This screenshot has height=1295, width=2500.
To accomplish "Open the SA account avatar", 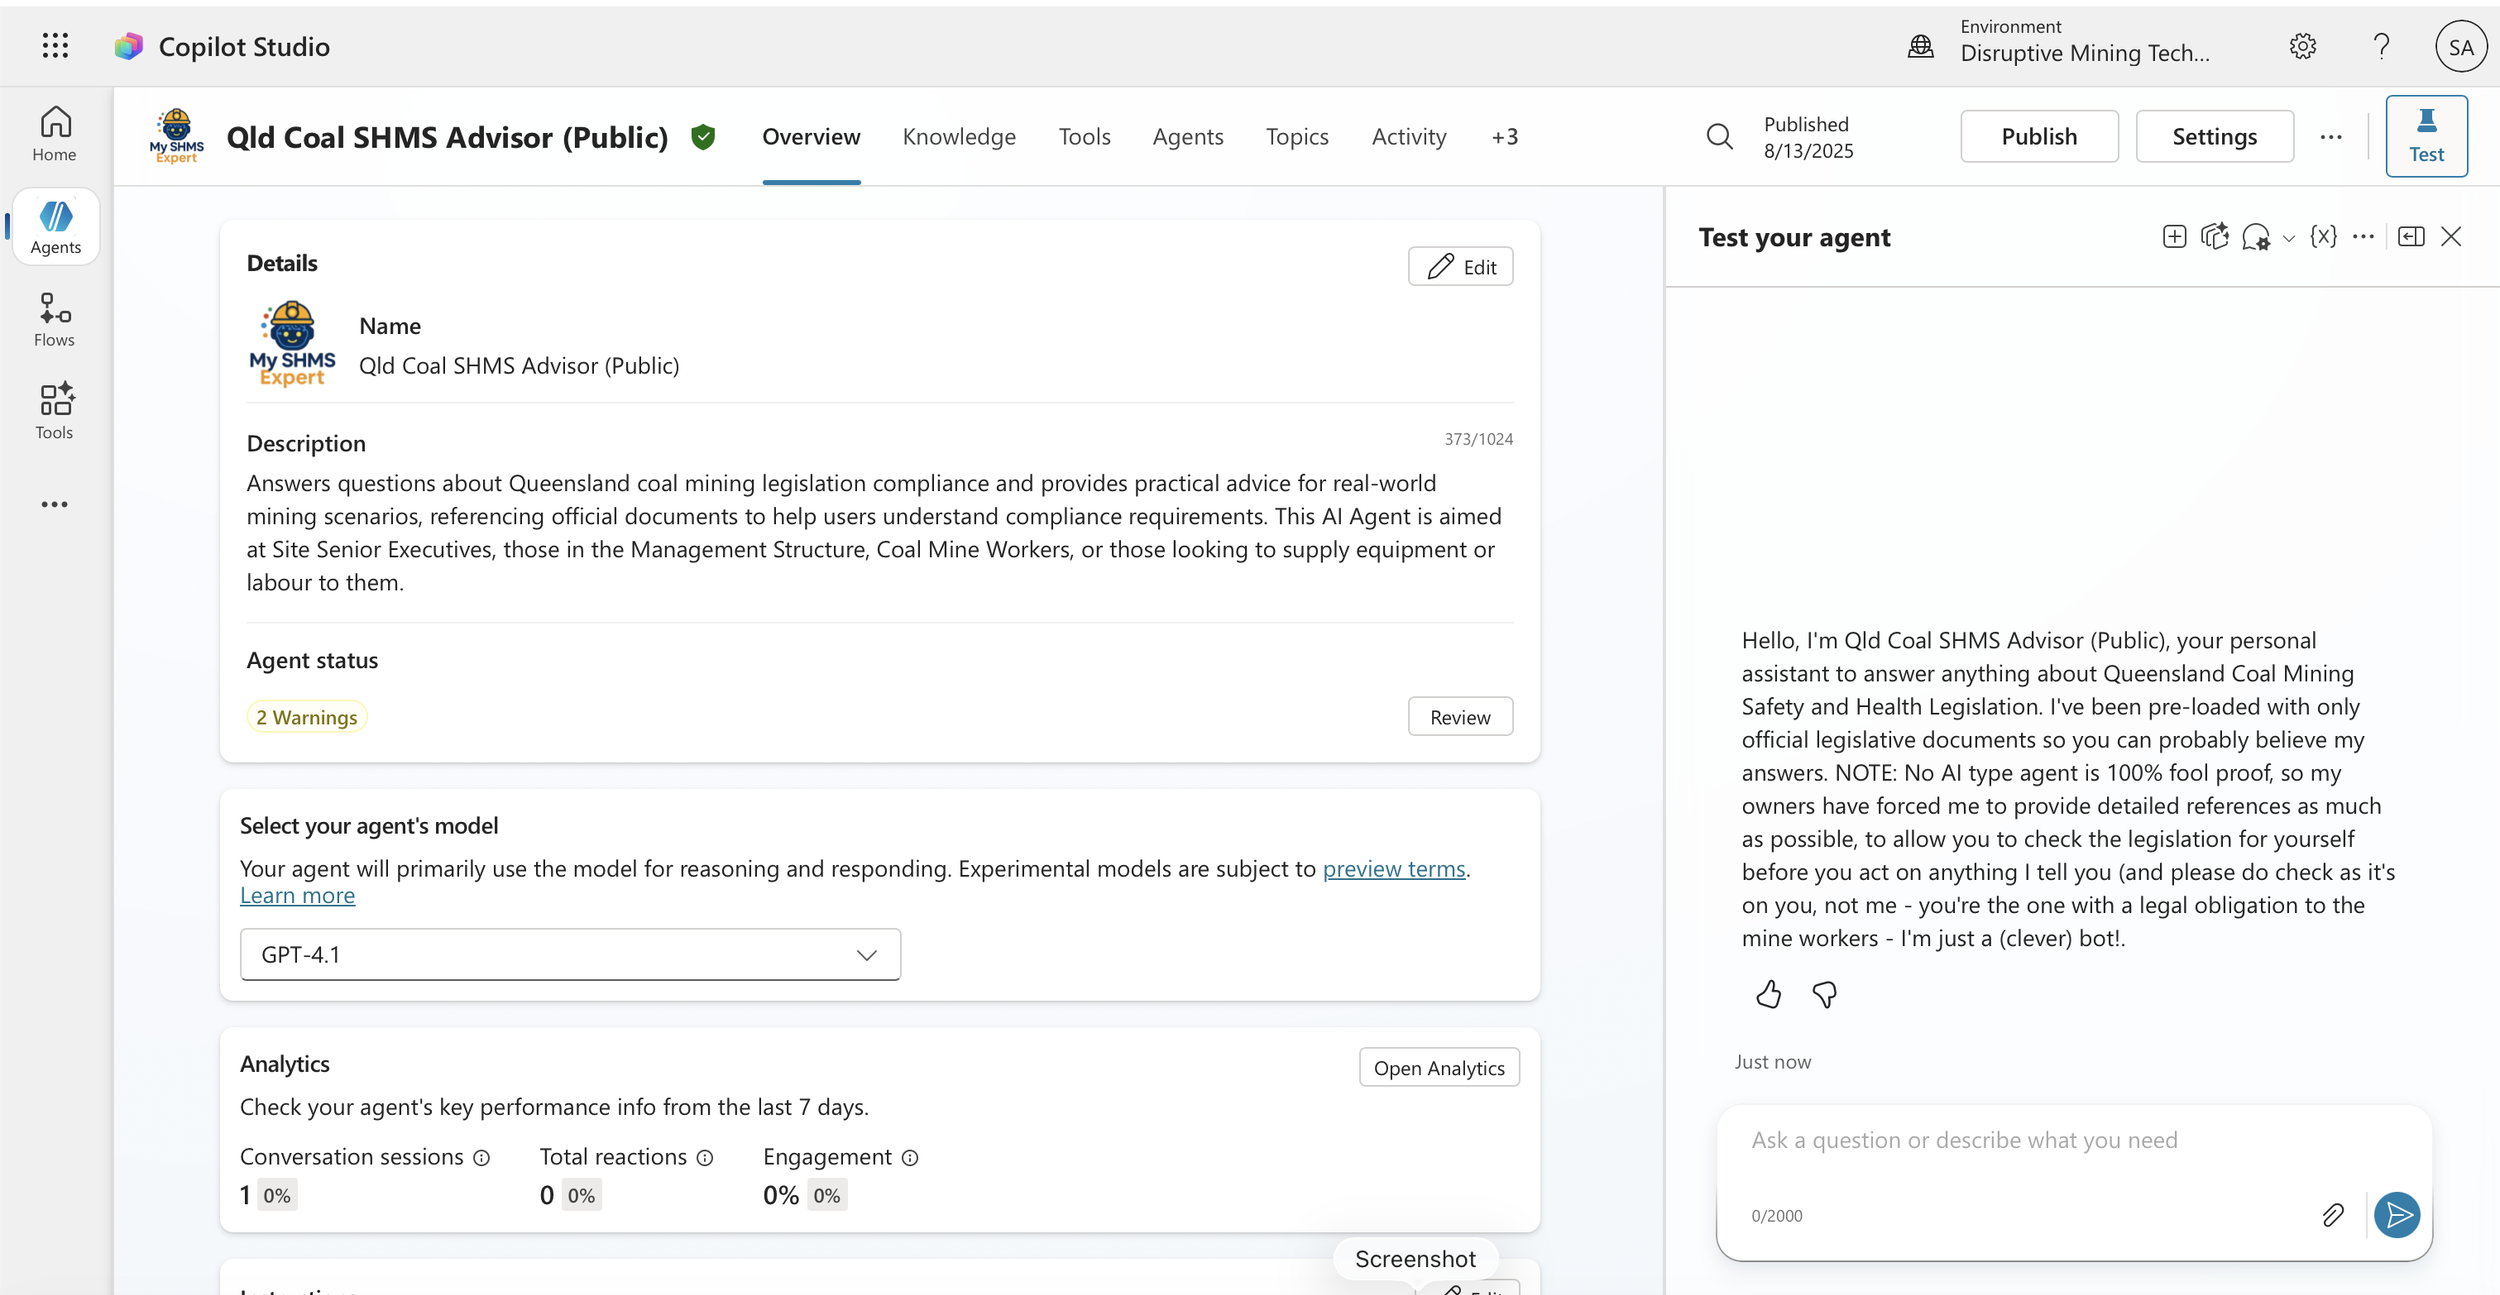I will [2461, 46].
